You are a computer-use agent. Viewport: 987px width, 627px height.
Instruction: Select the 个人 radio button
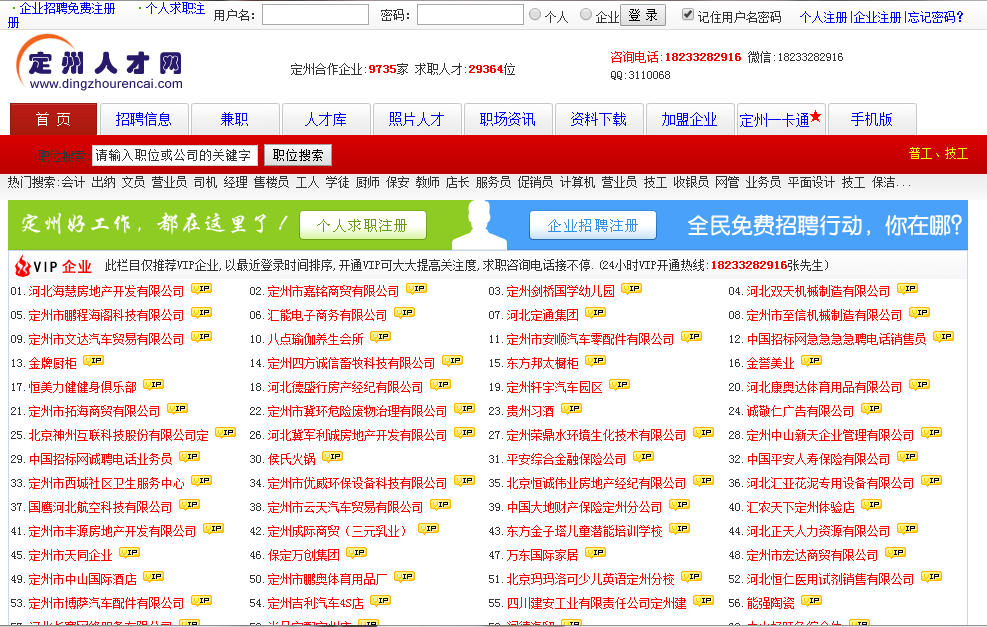coord(535,14)
